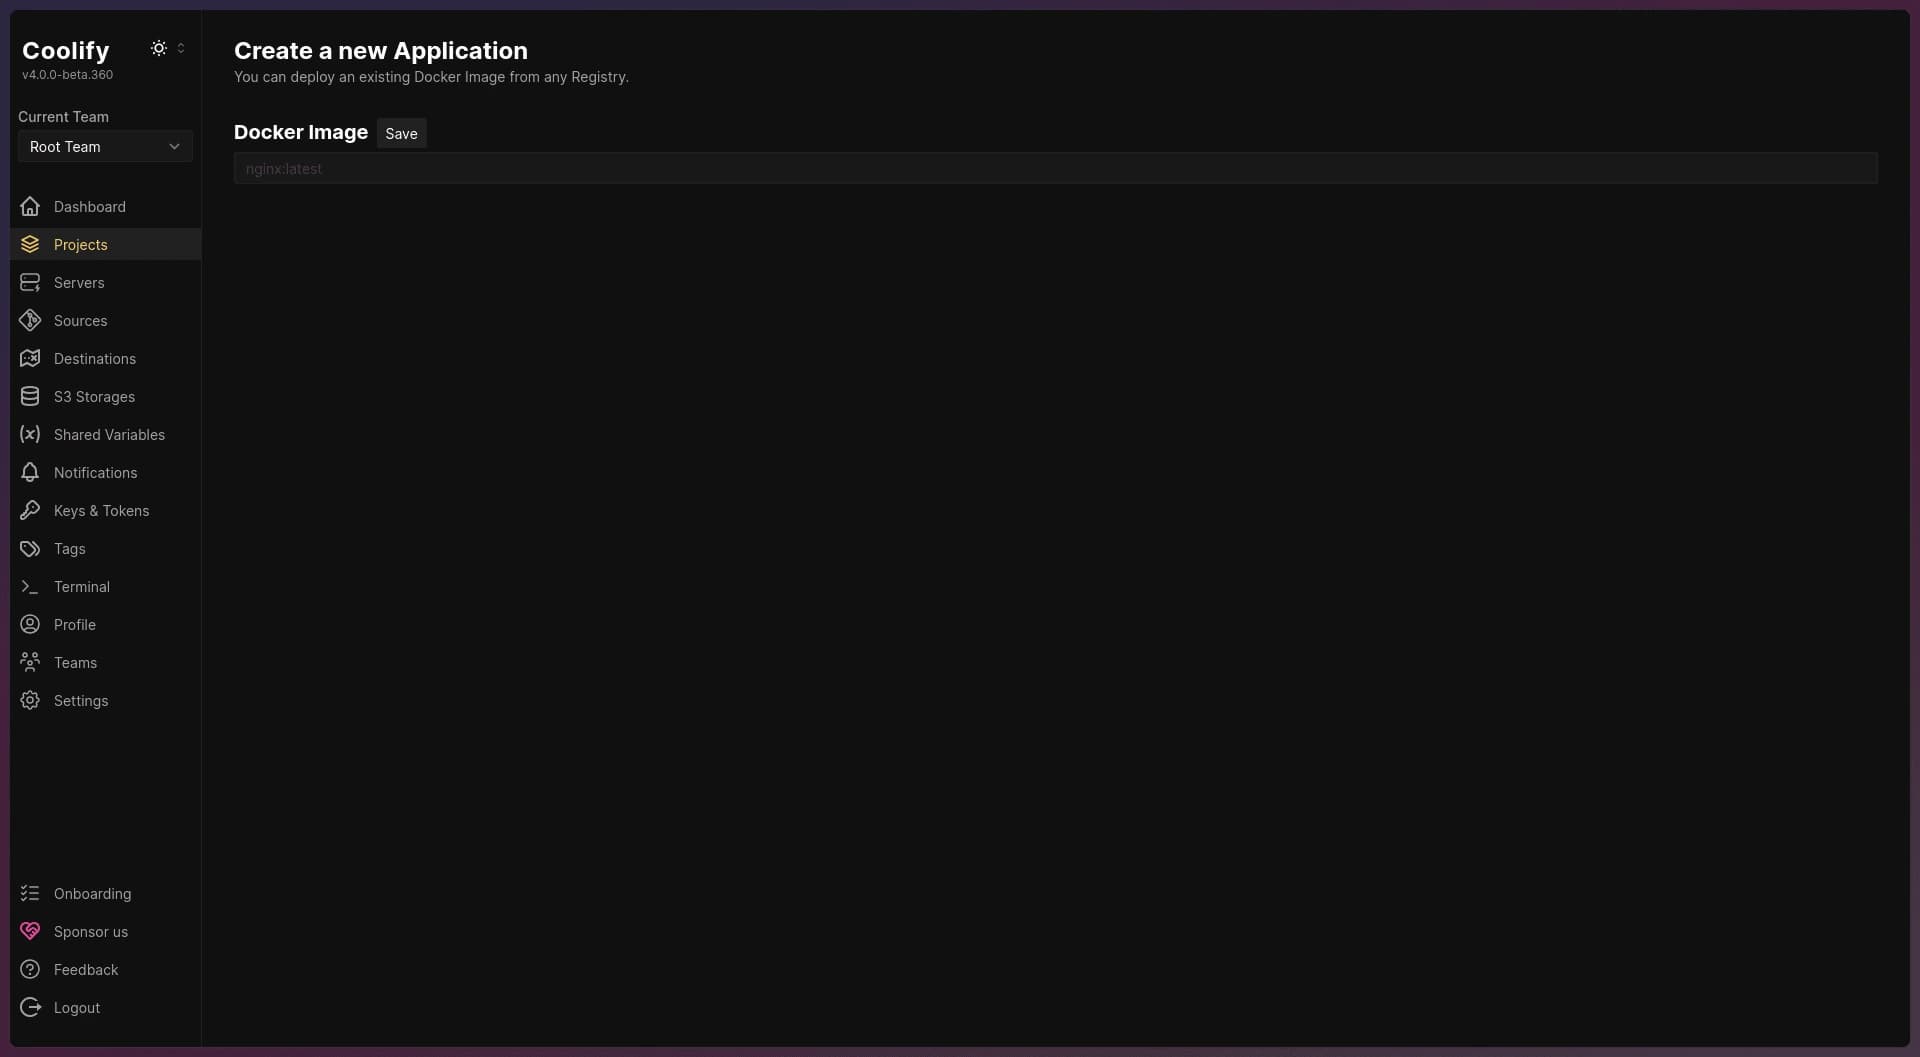This screenshot has height=1057, width=1920.
Task: Open the Root Team dropdown
Action: click(x=105, y=146)
